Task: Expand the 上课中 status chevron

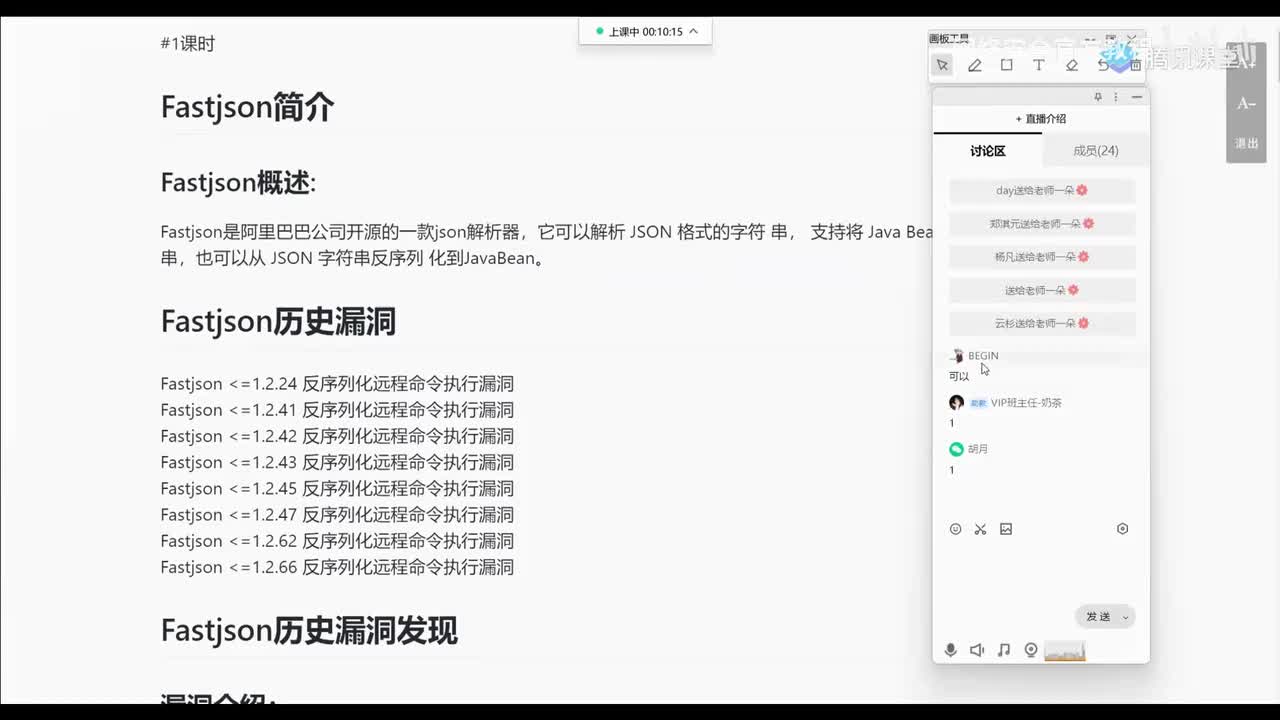Action: pos(693,31)
